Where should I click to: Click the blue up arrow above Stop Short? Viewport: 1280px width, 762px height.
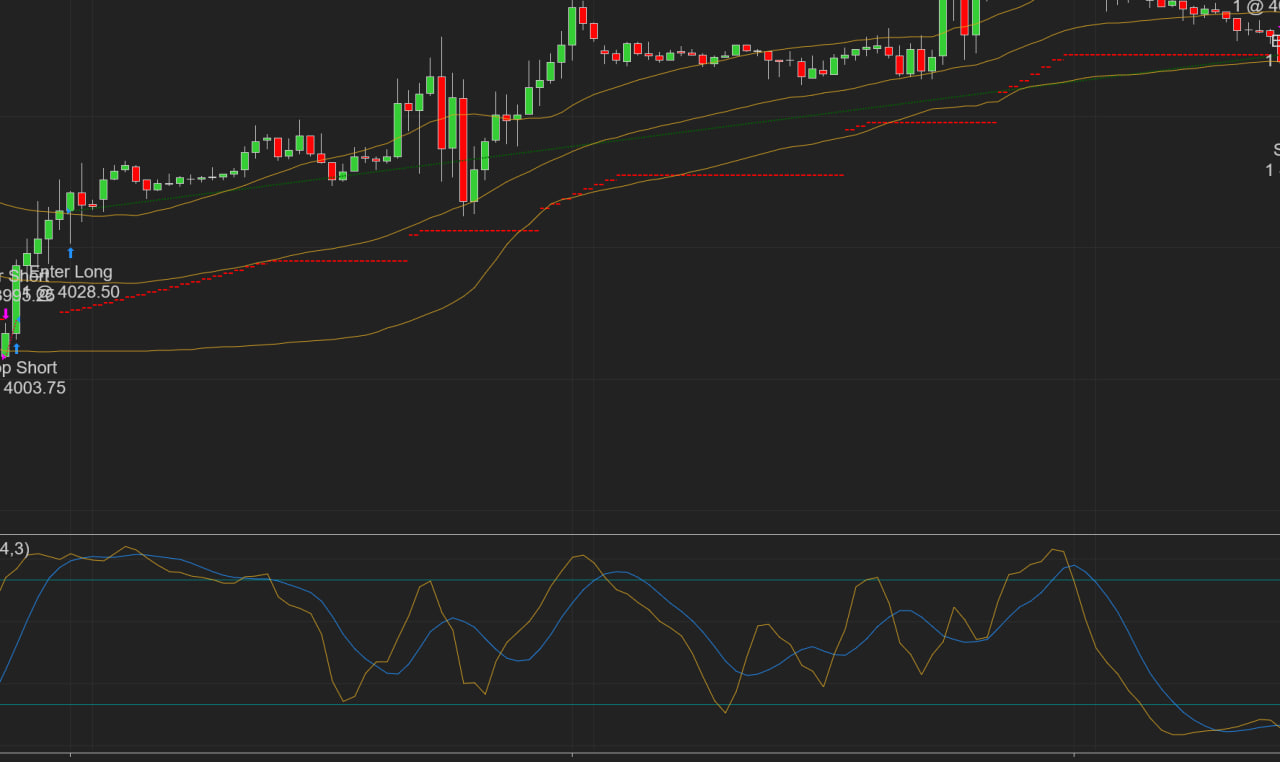(x=16, y=348)
